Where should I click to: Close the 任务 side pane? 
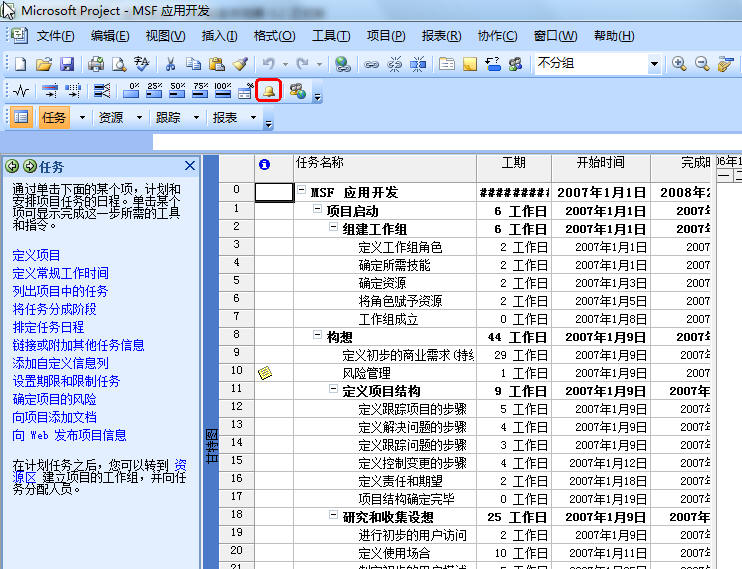point(190,166)
